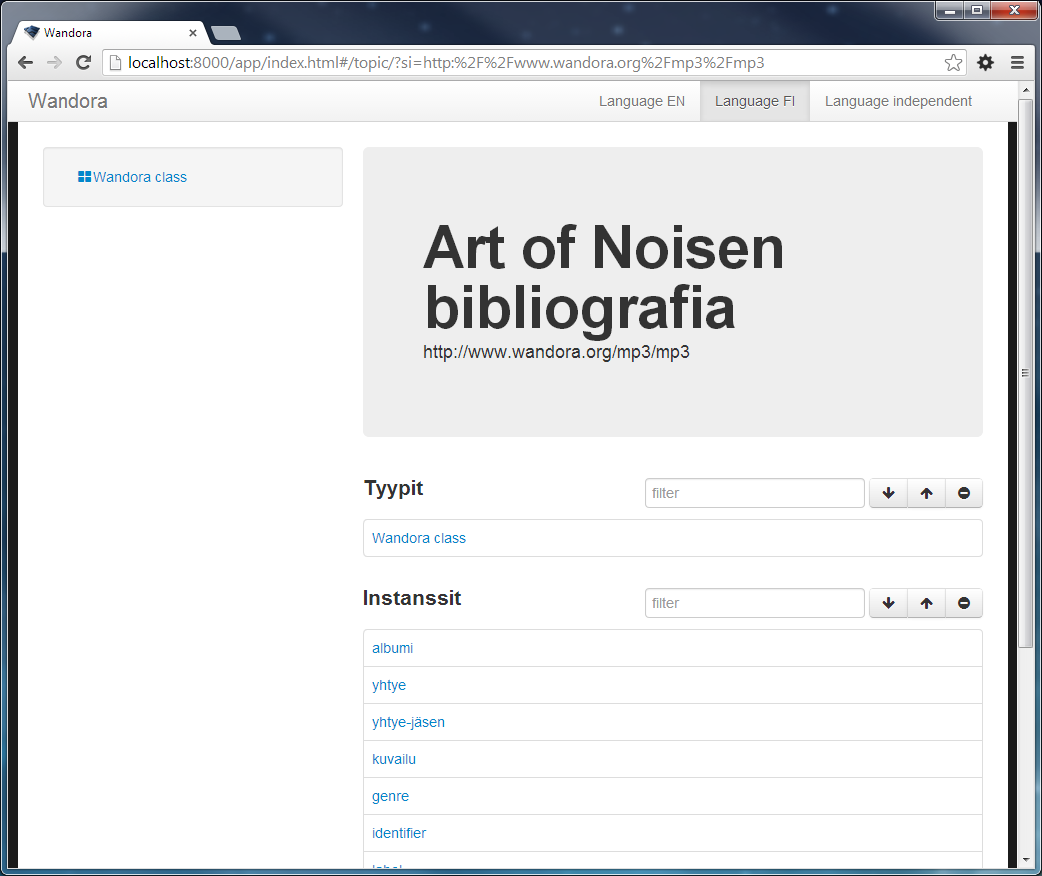Click the down arrow button beside Tyypit filter

(x=888, y=493)
